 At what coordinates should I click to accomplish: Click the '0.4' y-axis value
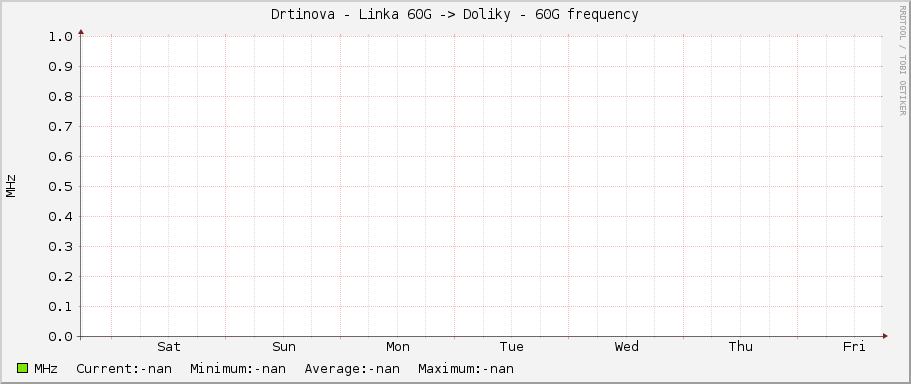(61, 217)
